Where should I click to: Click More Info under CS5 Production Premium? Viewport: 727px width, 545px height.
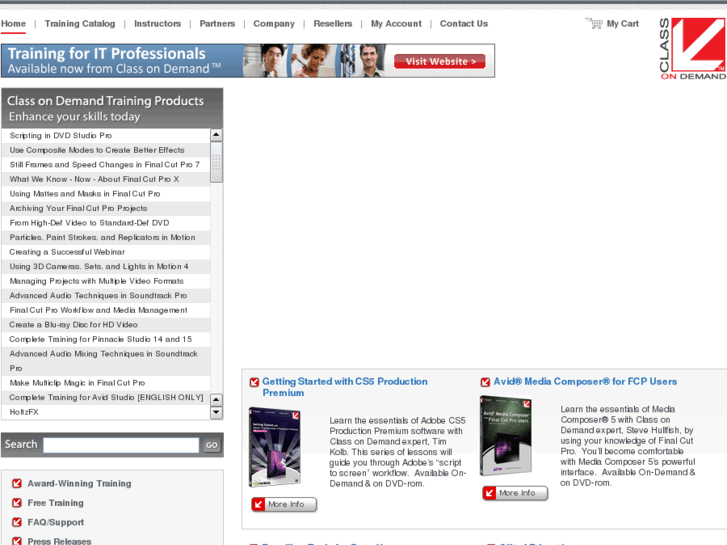[x=284, y=504]
